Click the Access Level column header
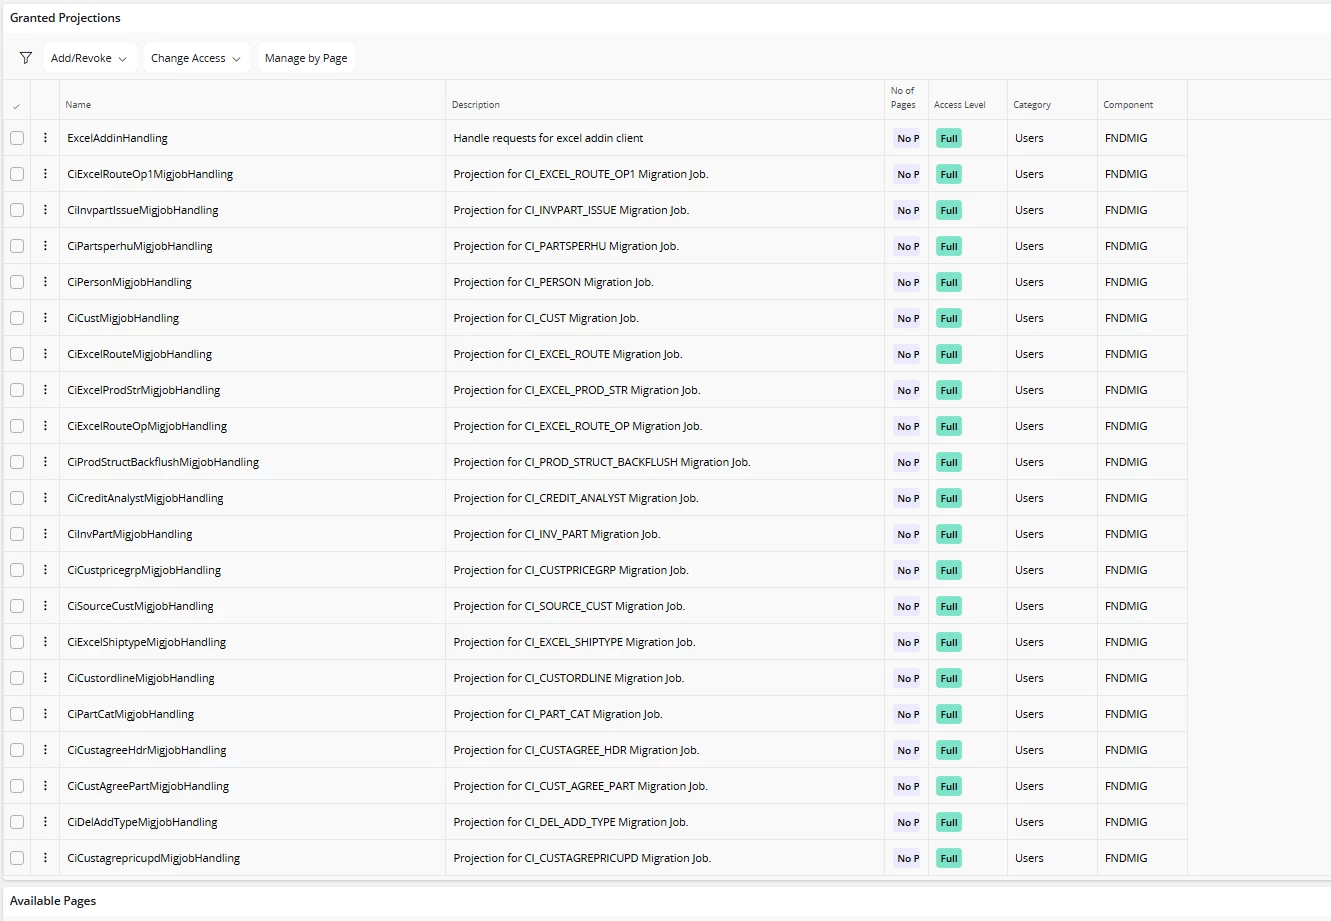Viewport: 1331px width, 921px height. coord(959,105)
